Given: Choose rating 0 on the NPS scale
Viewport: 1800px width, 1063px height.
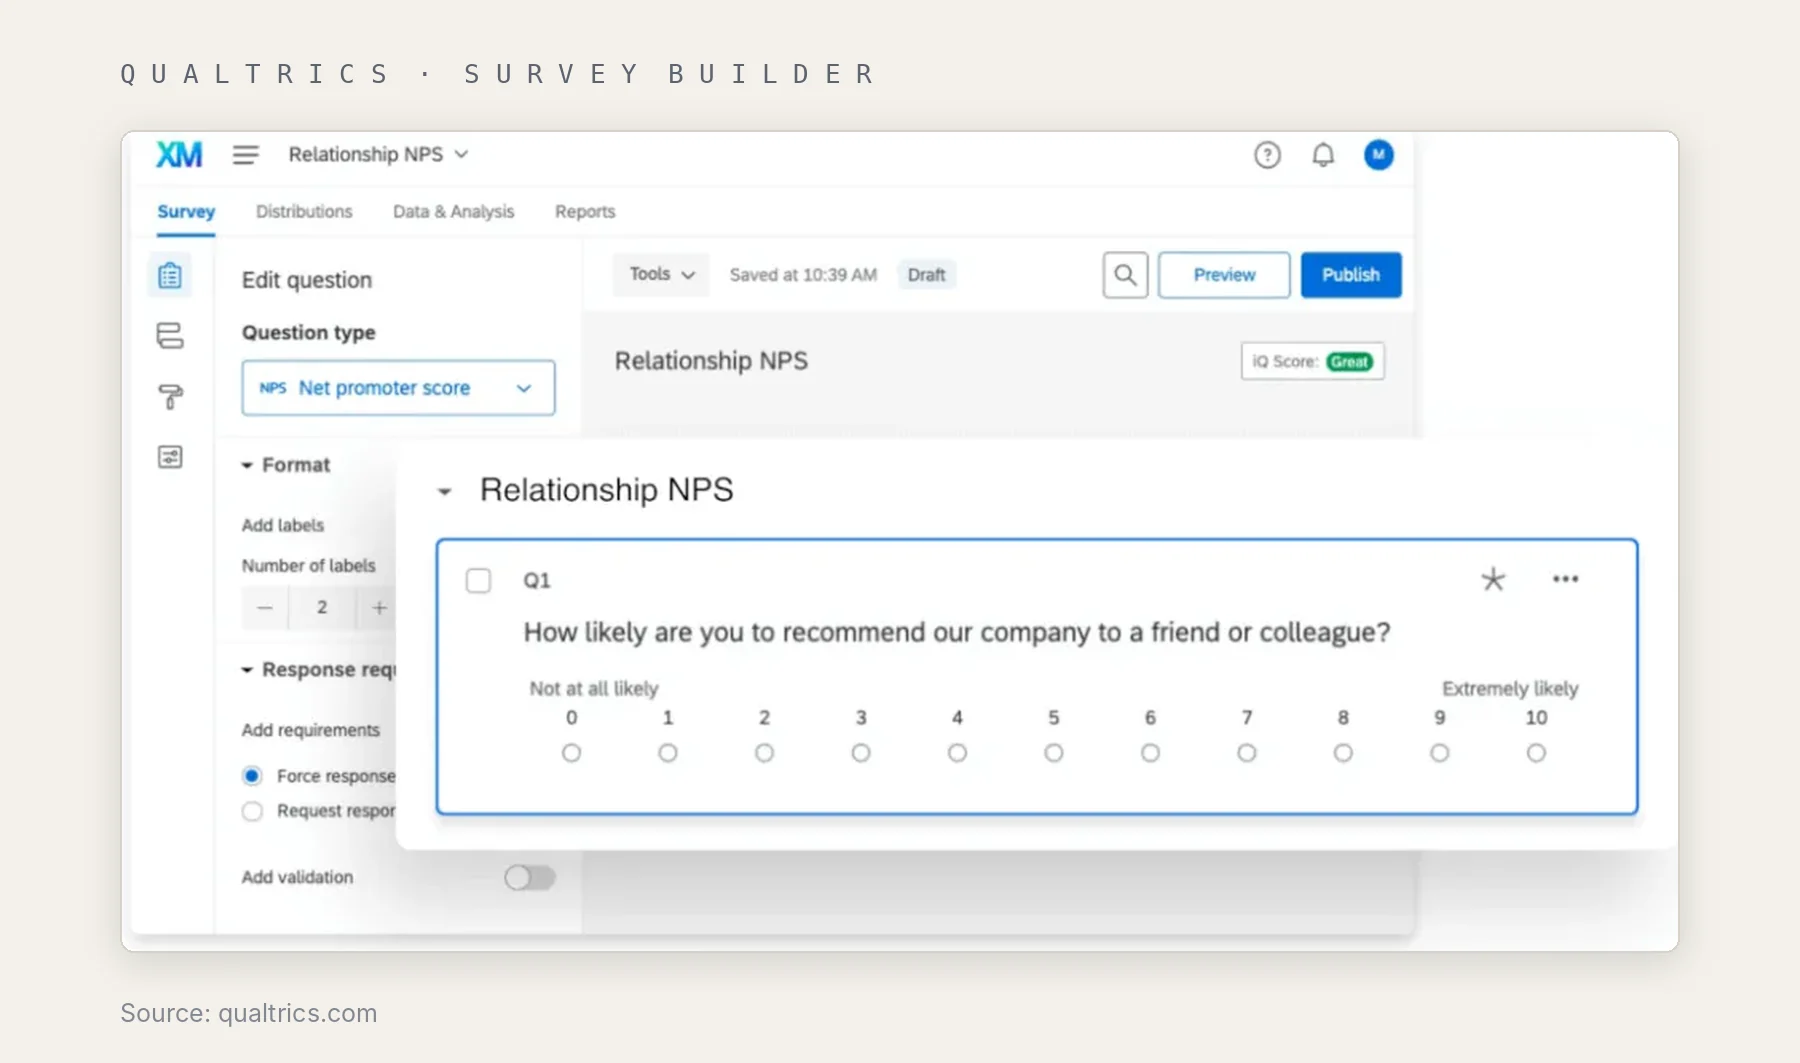Looking at the screenshot, I should click(x=571, y=753).
